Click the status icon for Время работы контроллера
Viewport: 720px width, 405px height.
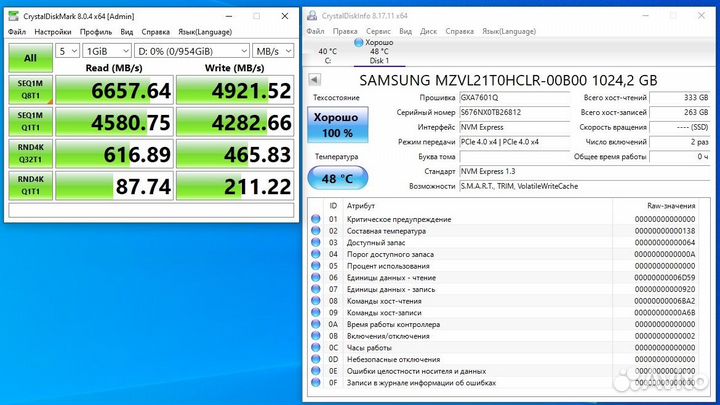pyautogui.click(x=315, y=324)
